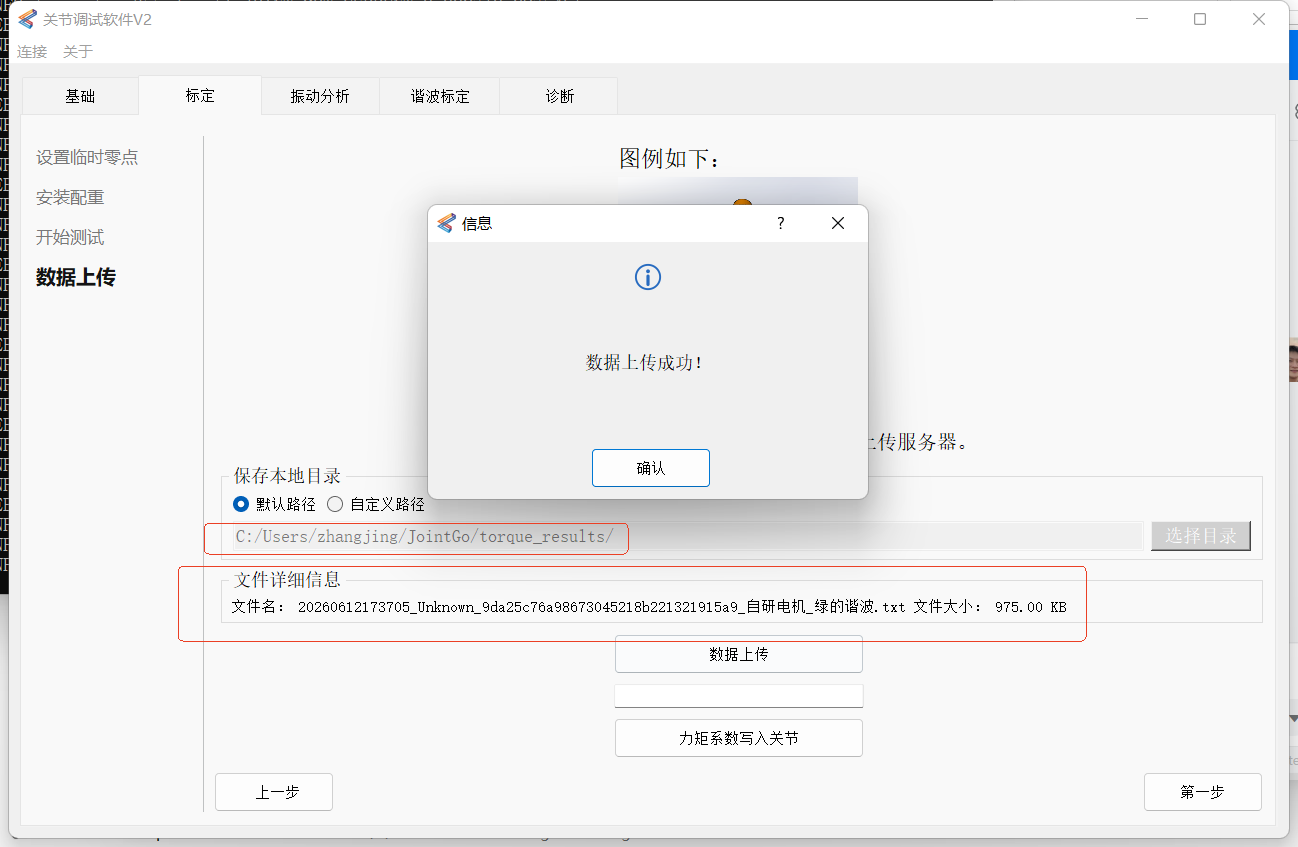Viewport: 1298px width, 847px height.
Task: Click the upload progress bar
Action: coord(739,696)
